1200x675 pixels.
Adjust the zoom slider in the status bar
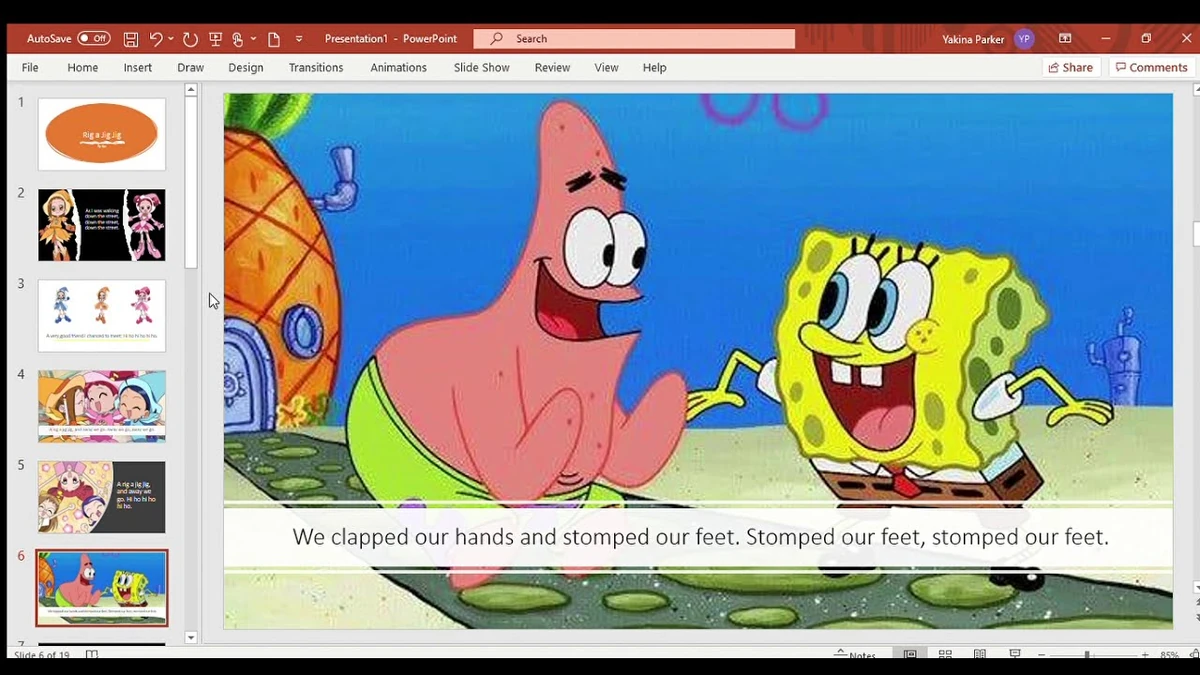[x=1087, y=655]
